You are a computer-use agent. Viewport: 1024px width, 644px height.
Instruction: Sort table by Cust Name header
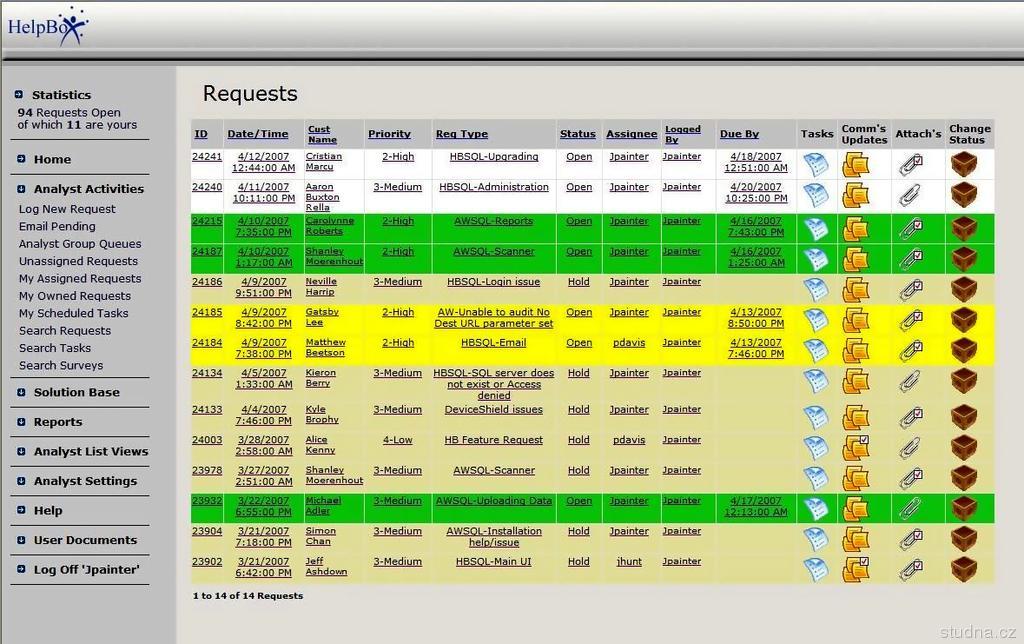(x=322, y=135)
